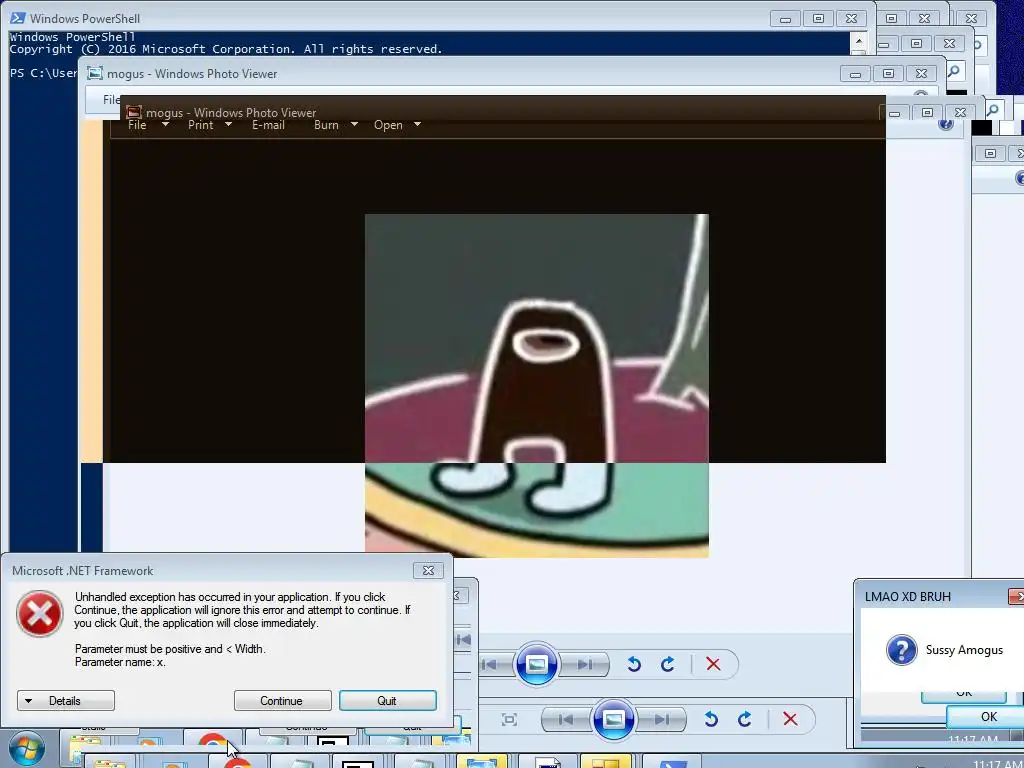Click the icon in the light mogus Photo Viewer title bar
The image size is (1024, 768).
(x=95, y=73)
